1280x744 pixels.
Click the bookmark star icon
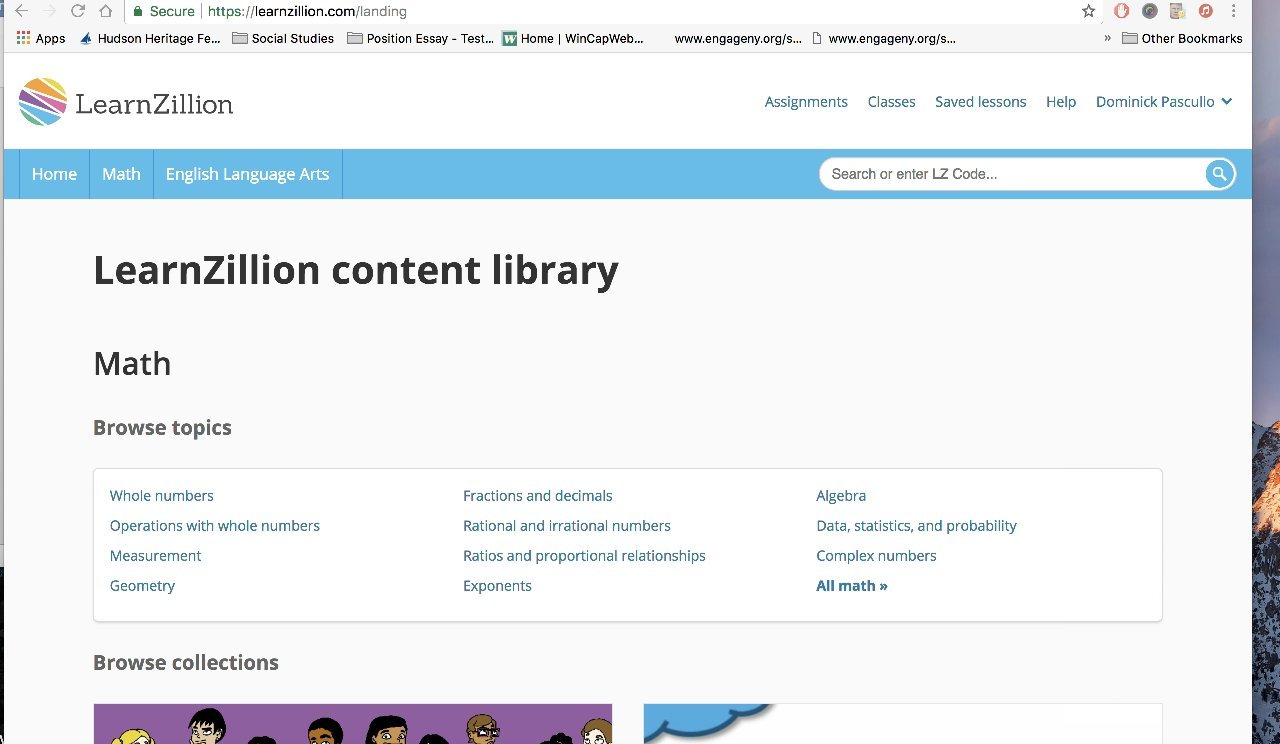pyautogui.click(x=1087, y=11)
